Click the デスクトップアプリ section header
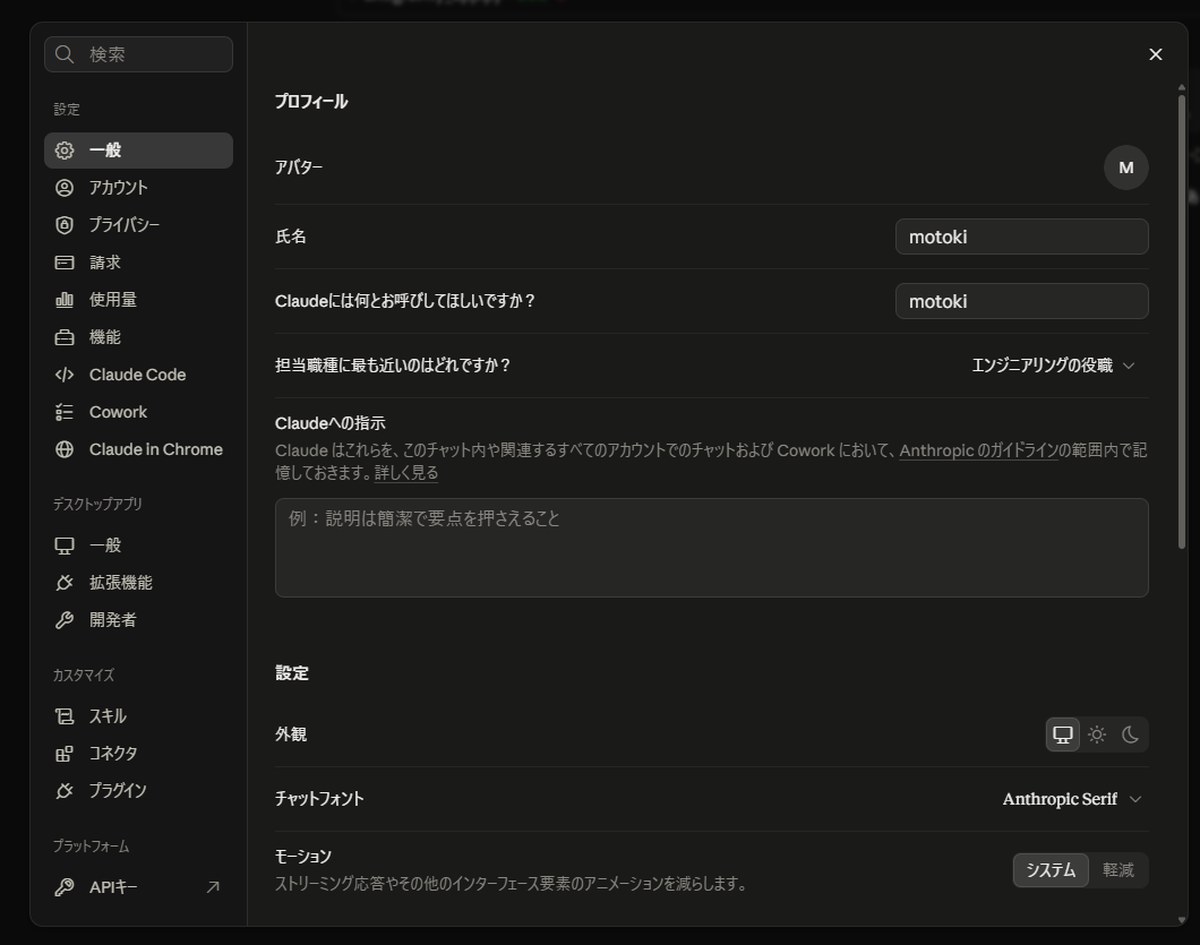Image resolution: width=1200 pixels, height=945 pixels. (x=98, y=504)
